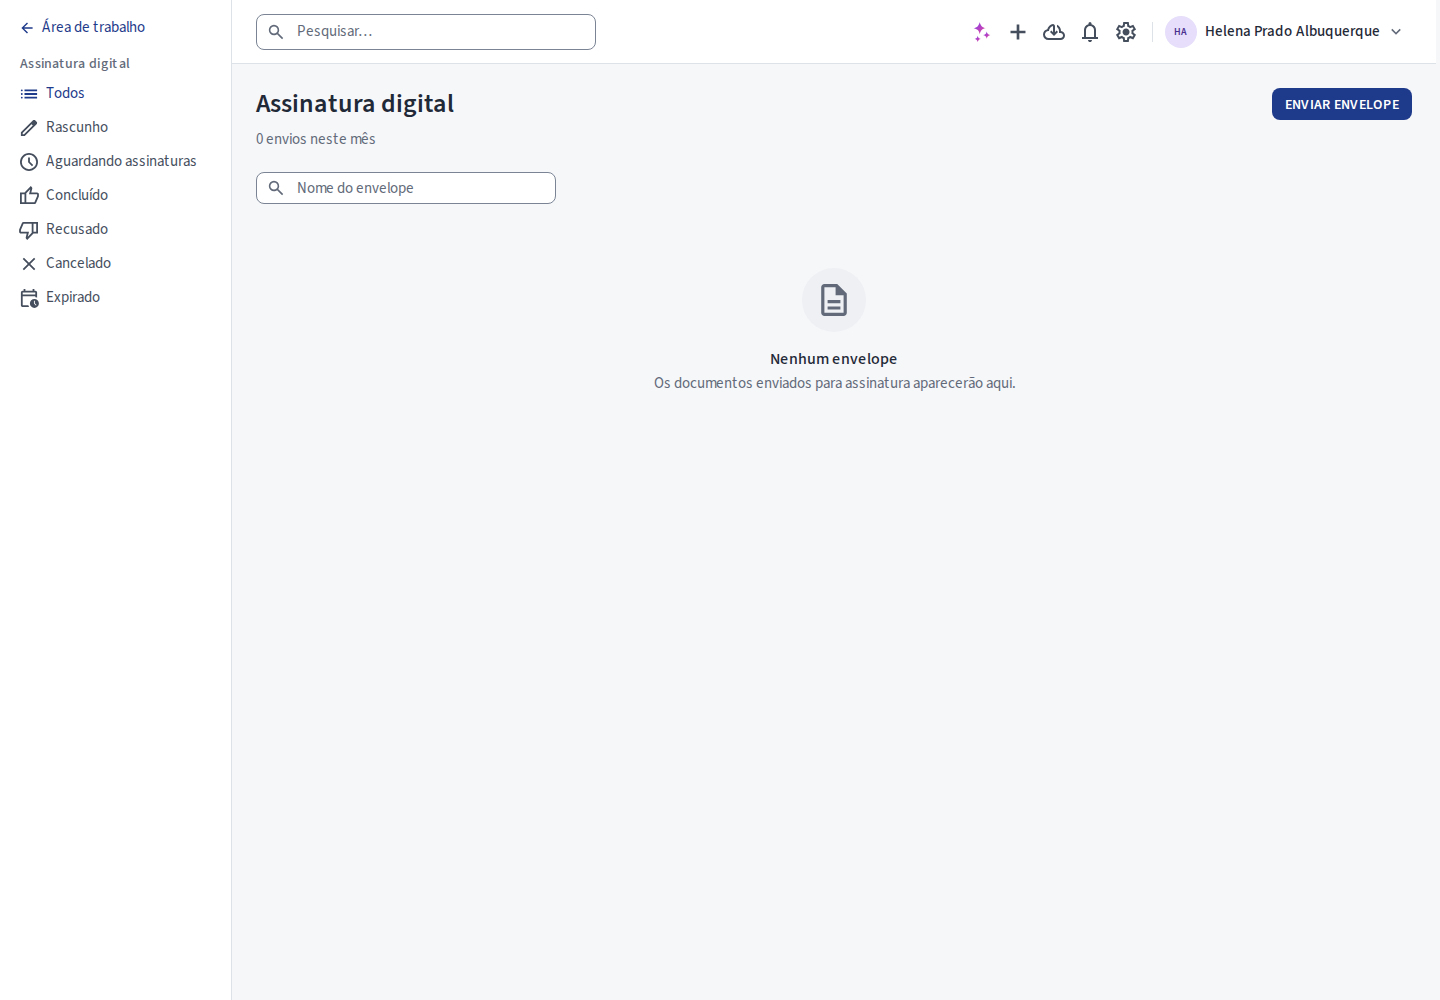
Task: Click the Expirado calendar icon
Action: [29, 298]
